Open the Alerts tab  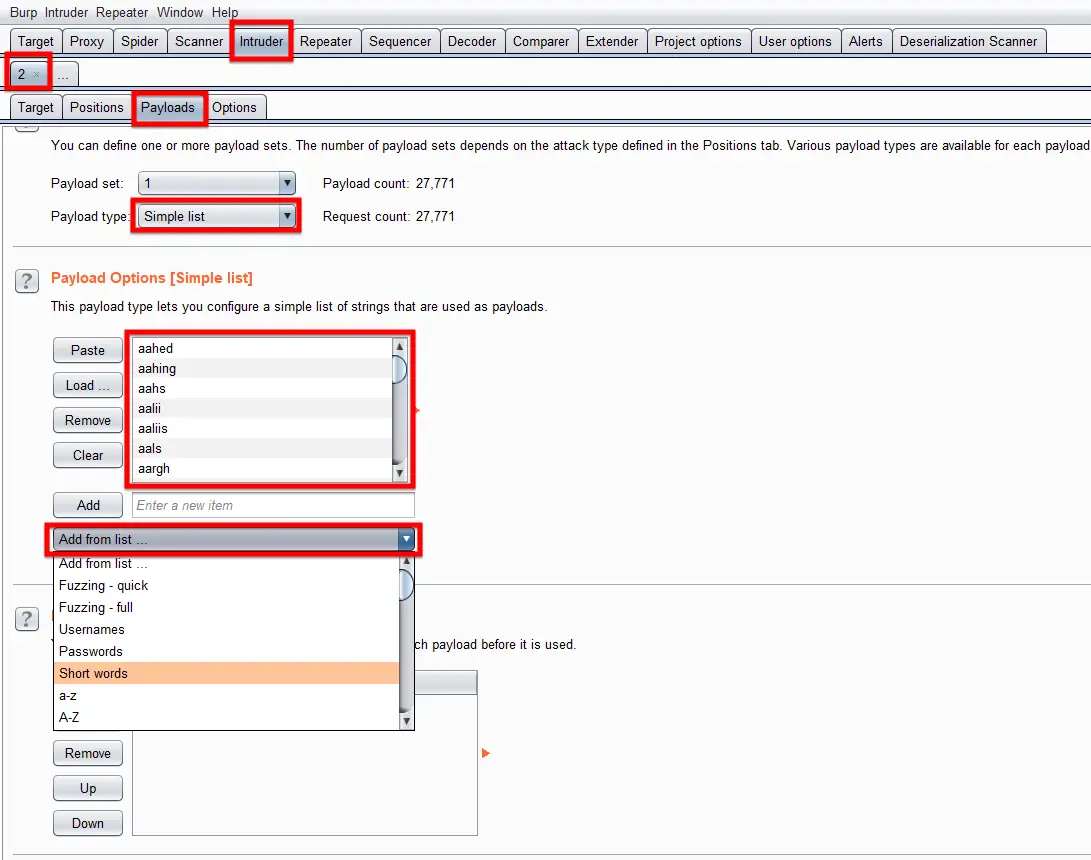pyautogui.click(x=866, y=42)
